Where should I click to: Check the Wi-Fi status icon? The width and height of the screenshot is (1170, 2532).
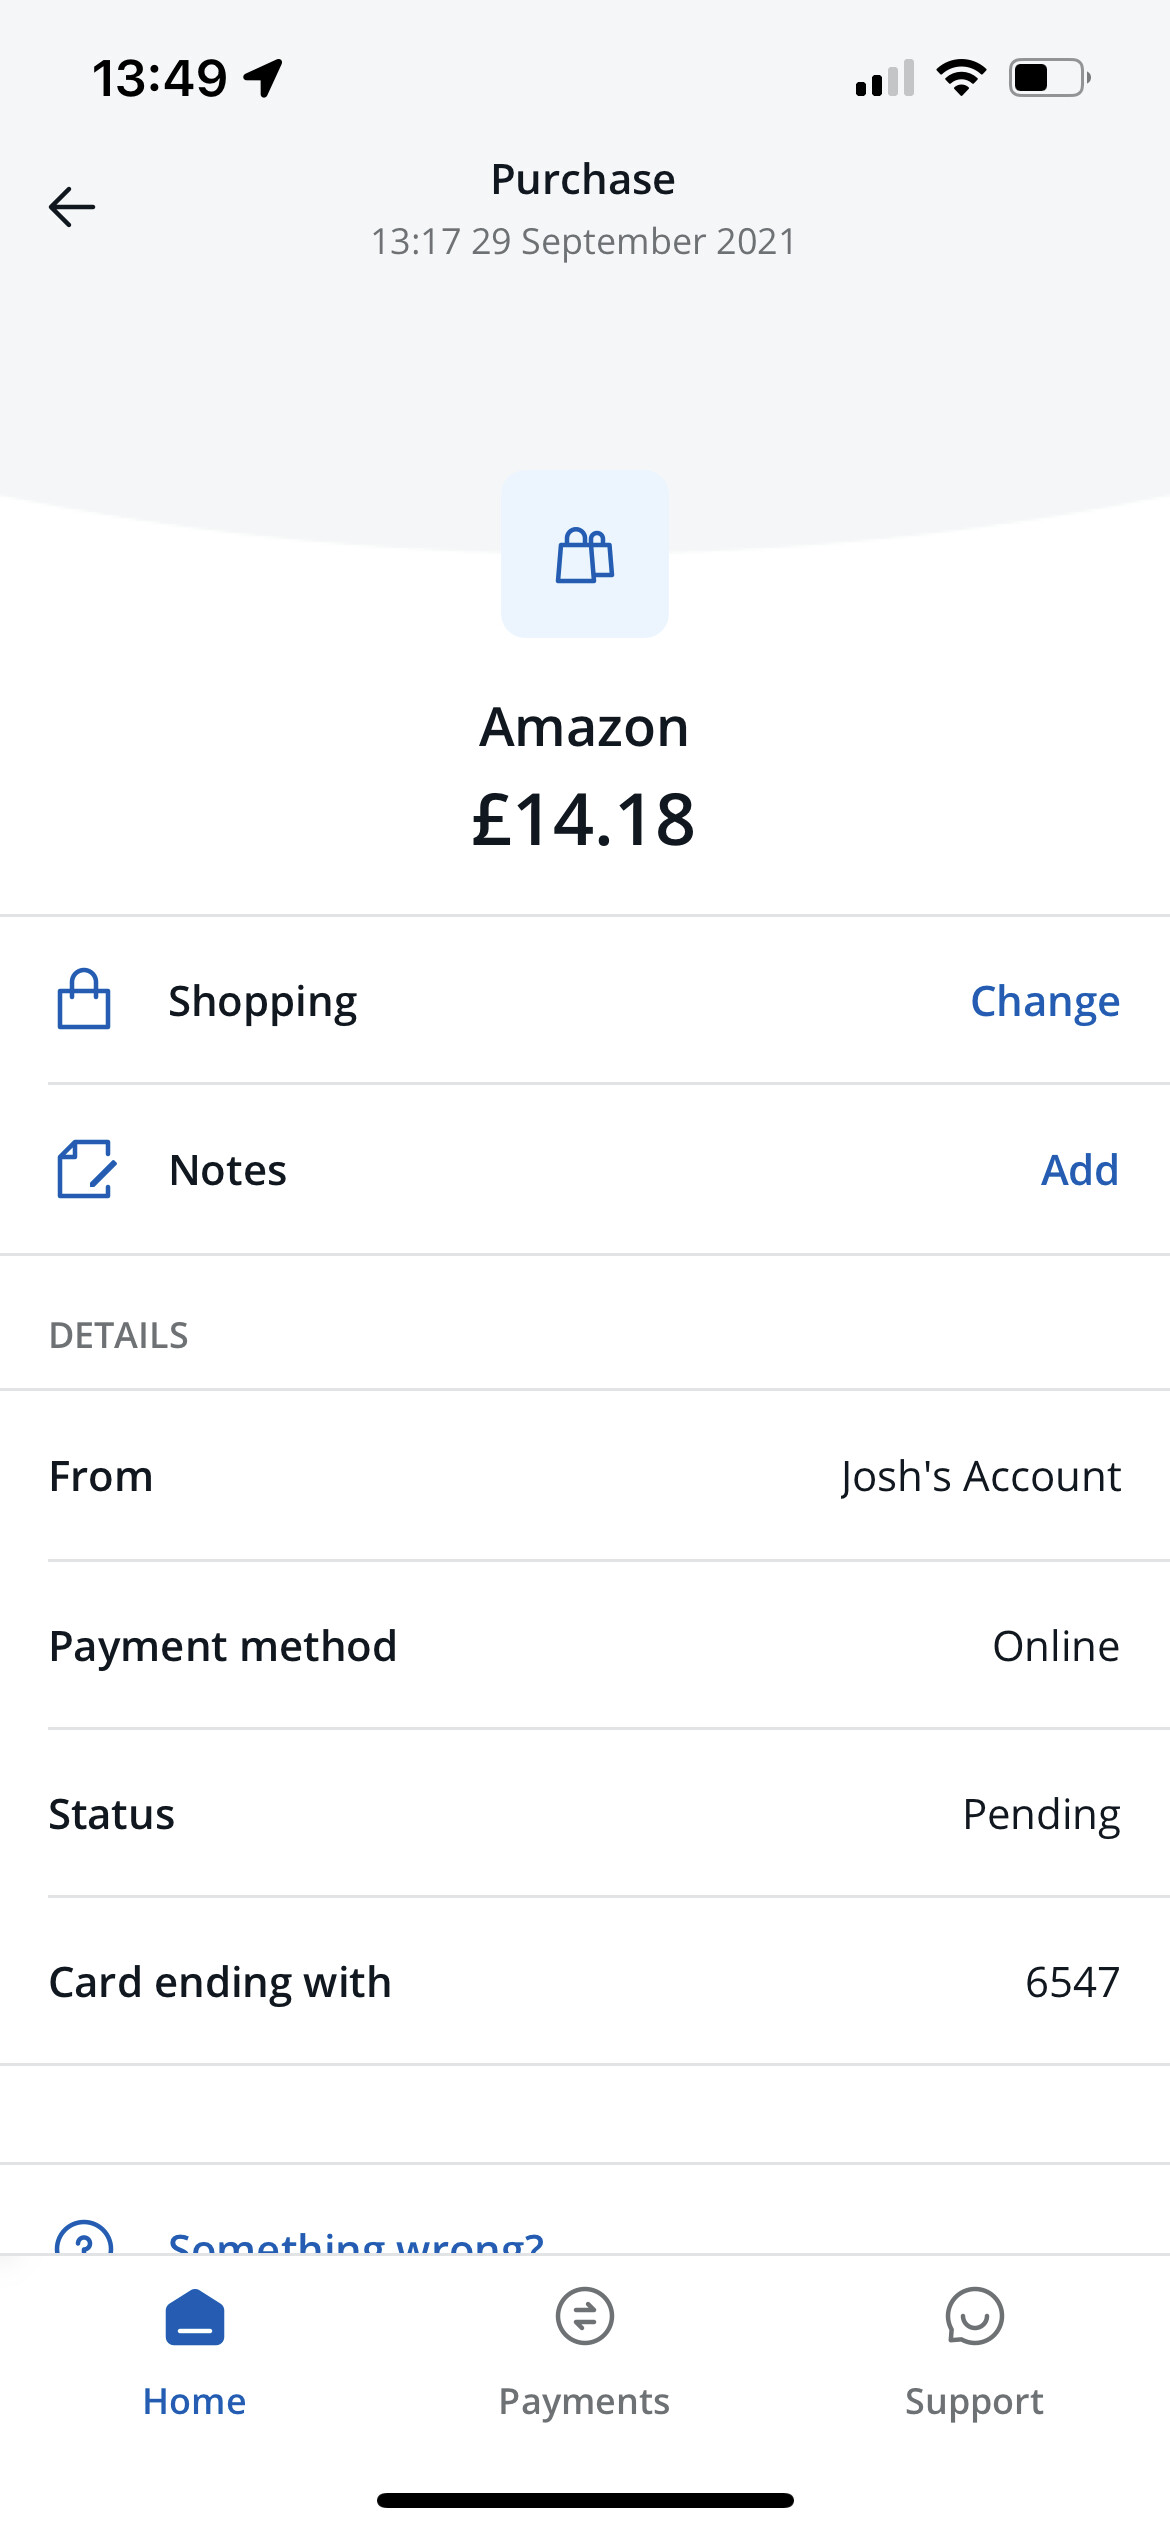[961, 78]
